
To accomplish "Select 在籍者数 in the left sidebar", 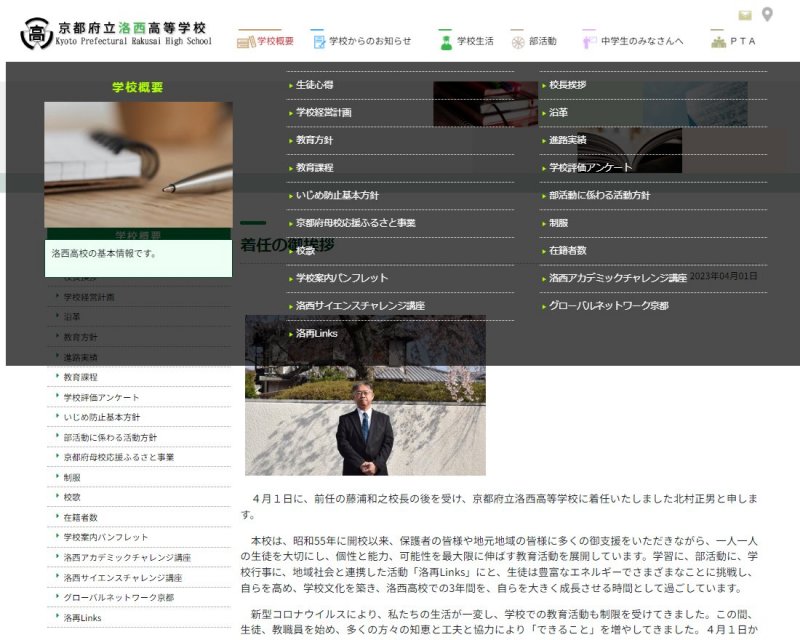I will point(80,517).
